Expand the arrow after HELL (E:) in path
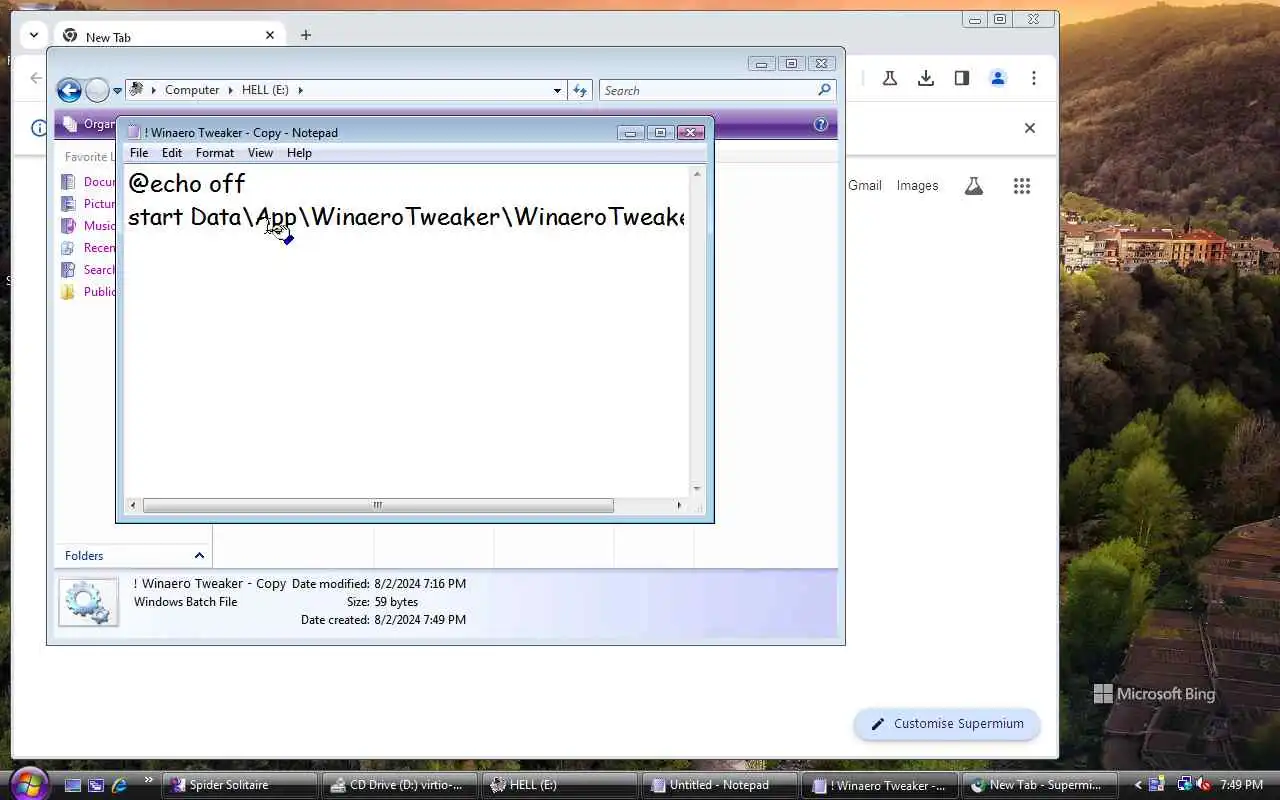Viewport: 1280px width, 800px height. [300, 90]
